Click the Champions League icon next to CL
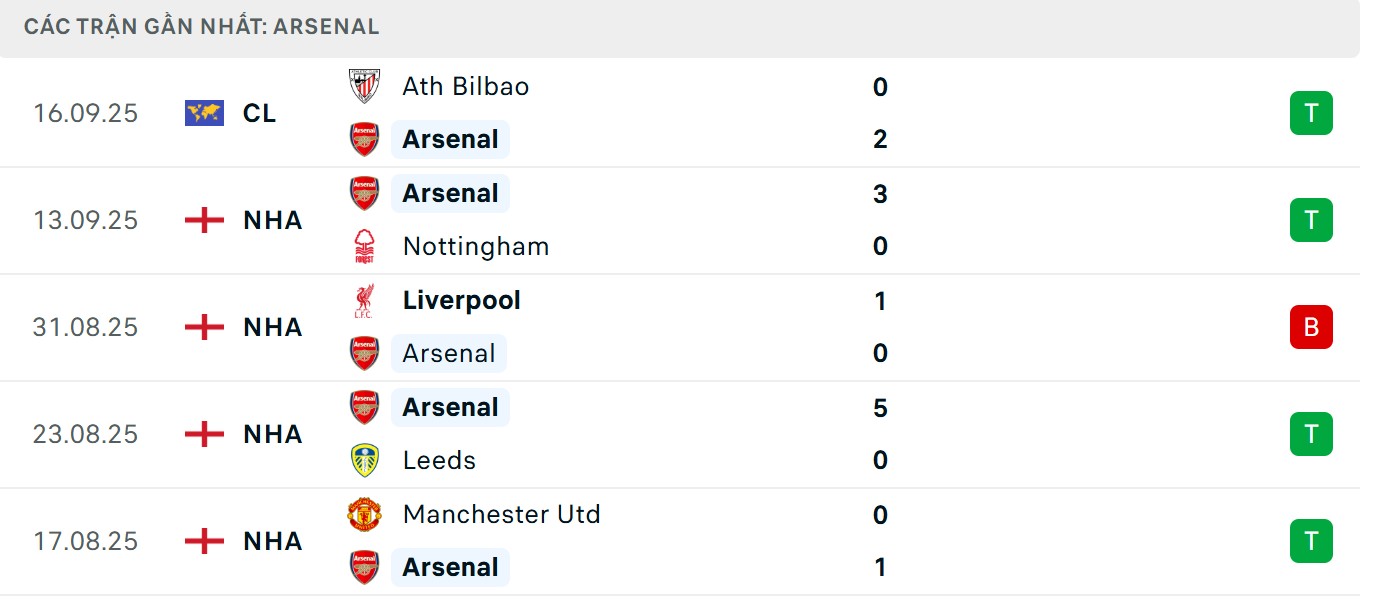Screen dimensions: 1378x609 pos(203,113)
